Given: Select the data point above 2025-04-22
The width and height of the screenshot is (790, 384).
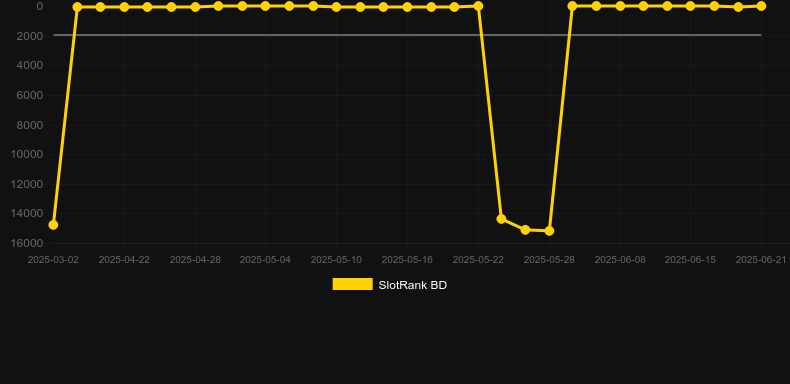Looking at the screenshot, I should pos(124,7).
